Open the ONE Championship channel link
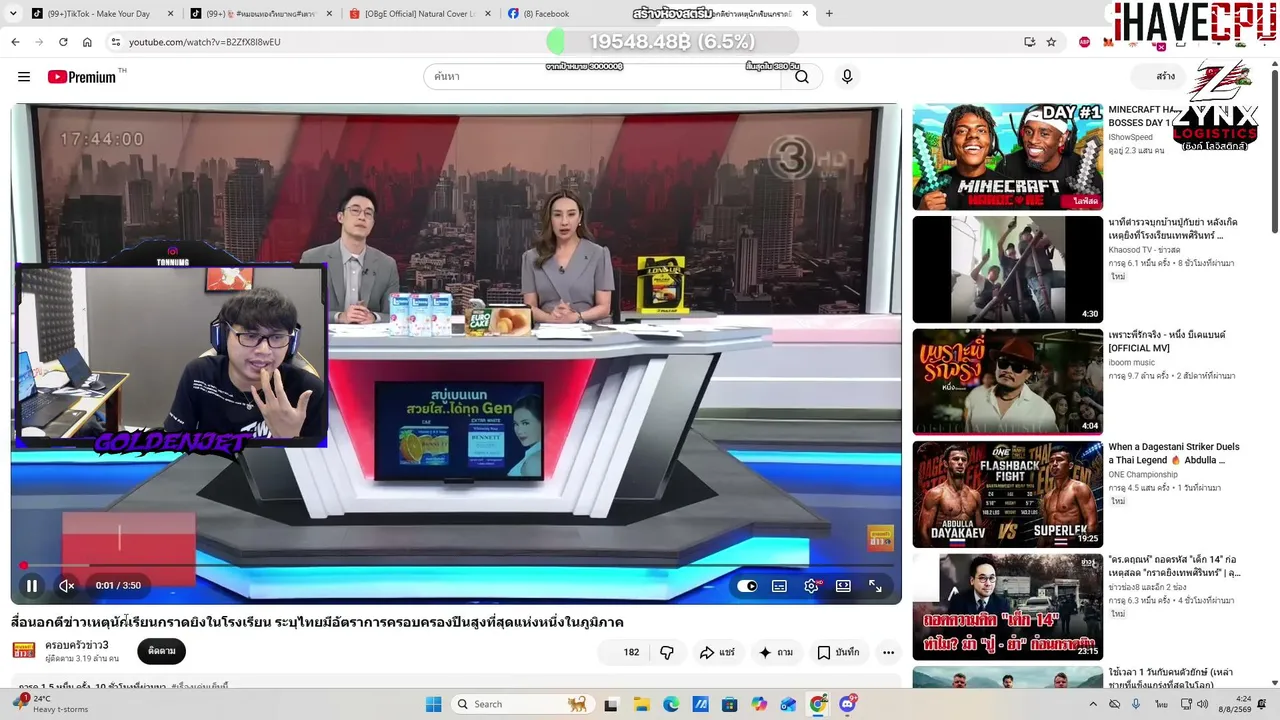This screenshot has height=720, width=1280. click(x=1143, y=475)
